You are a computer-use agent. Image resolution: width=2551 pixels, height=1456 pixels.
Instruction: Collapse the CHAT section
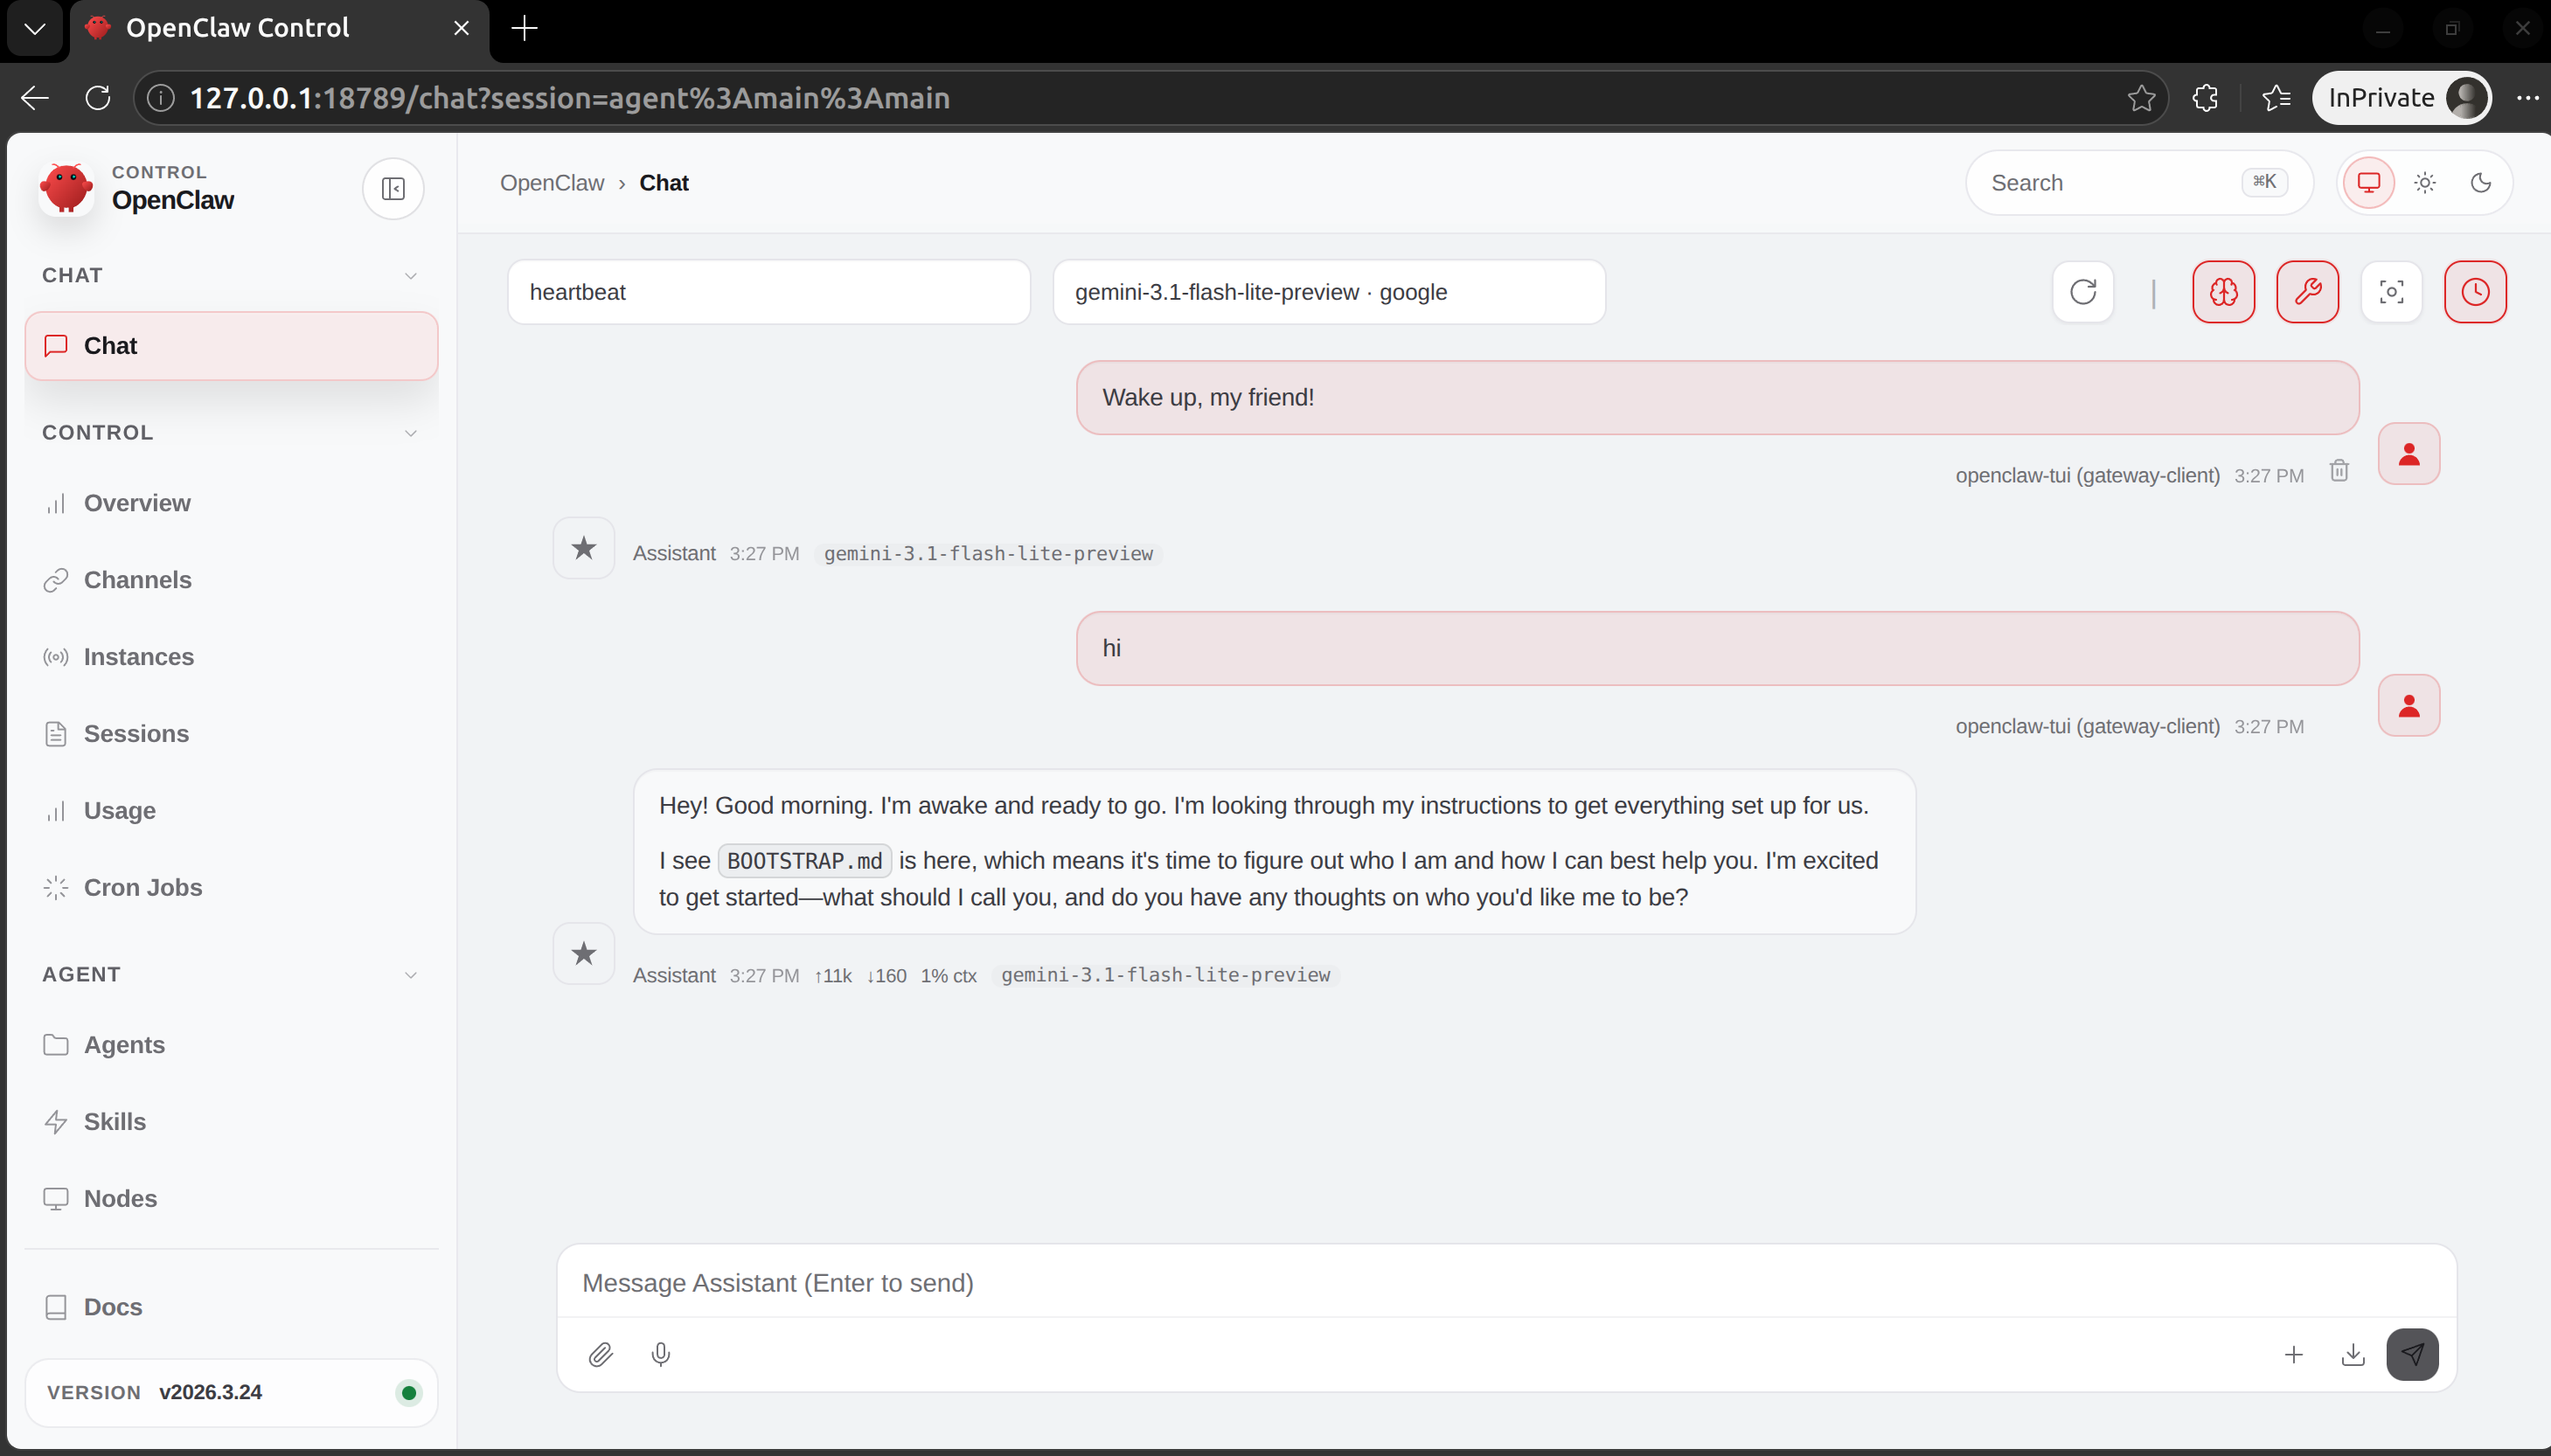tap(410, 274)
